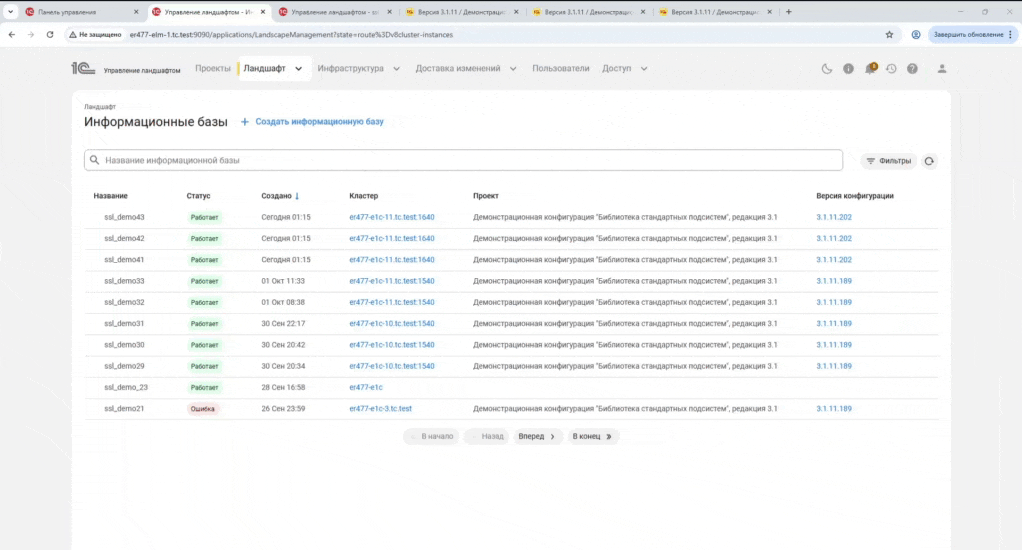Screen dimensions: 1022x550
Task: Go forward in browser
Action: 31,35
